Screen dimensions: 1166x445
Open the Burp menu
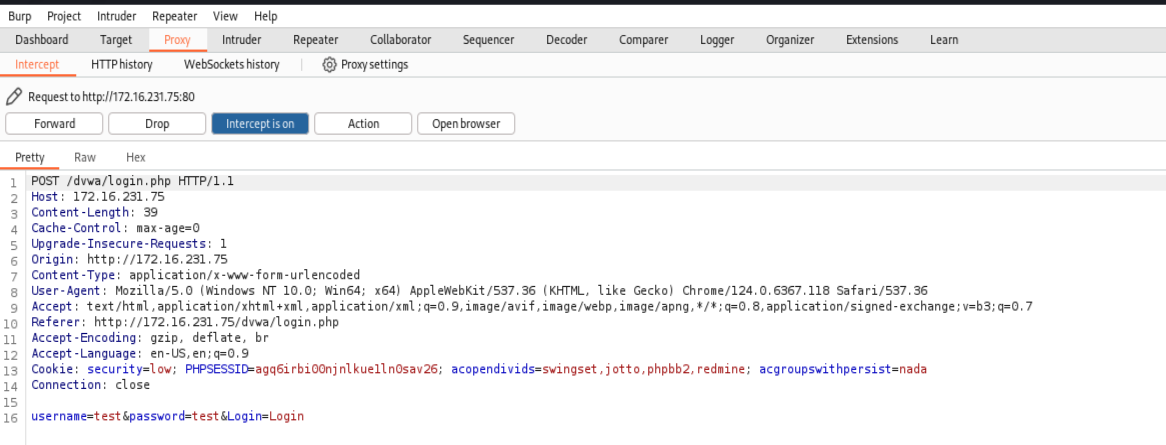click(19, 16)
